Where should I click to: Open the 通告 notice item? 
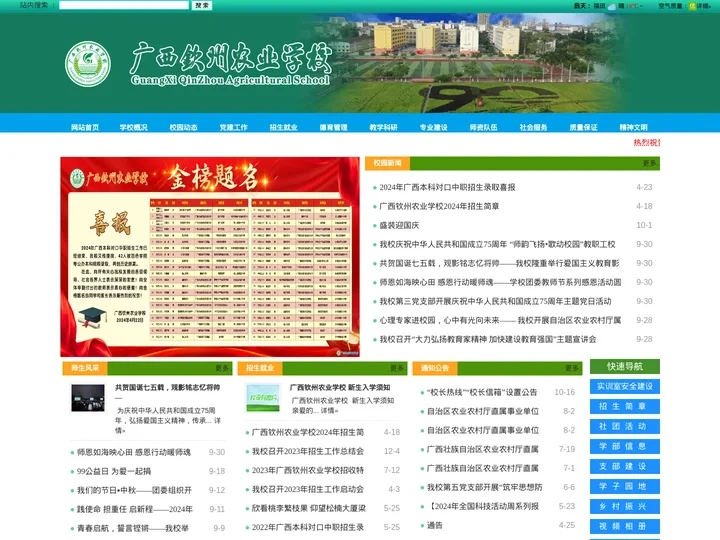[x=434, y=525]
